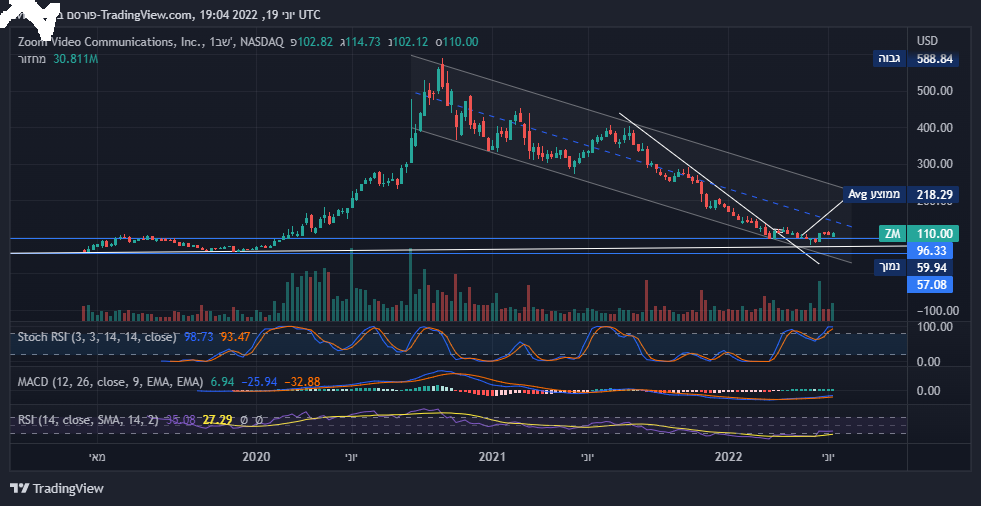Click the 400.00 price axis tick
The width and height of the screenshot is (981, 506).
tap(935, 128)
